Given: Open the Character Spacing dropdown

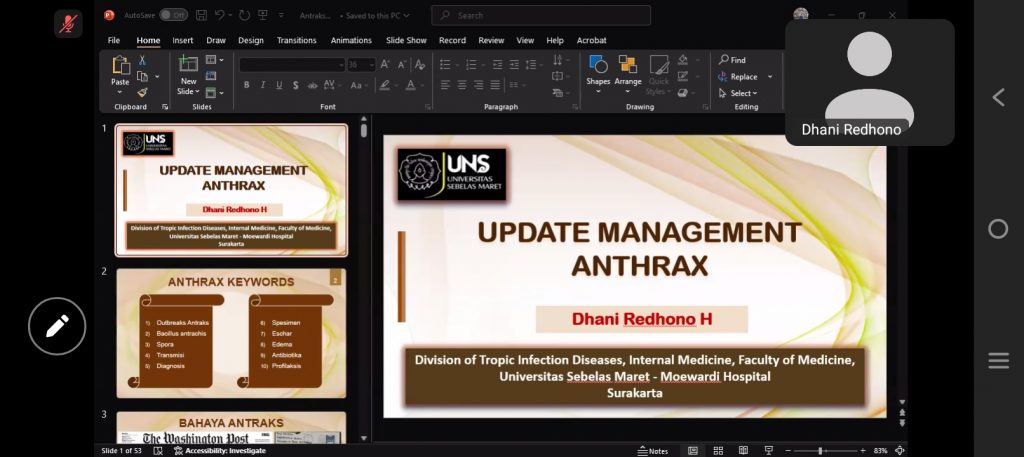Looking at the screenshot, I should click(x=332, y=85).
